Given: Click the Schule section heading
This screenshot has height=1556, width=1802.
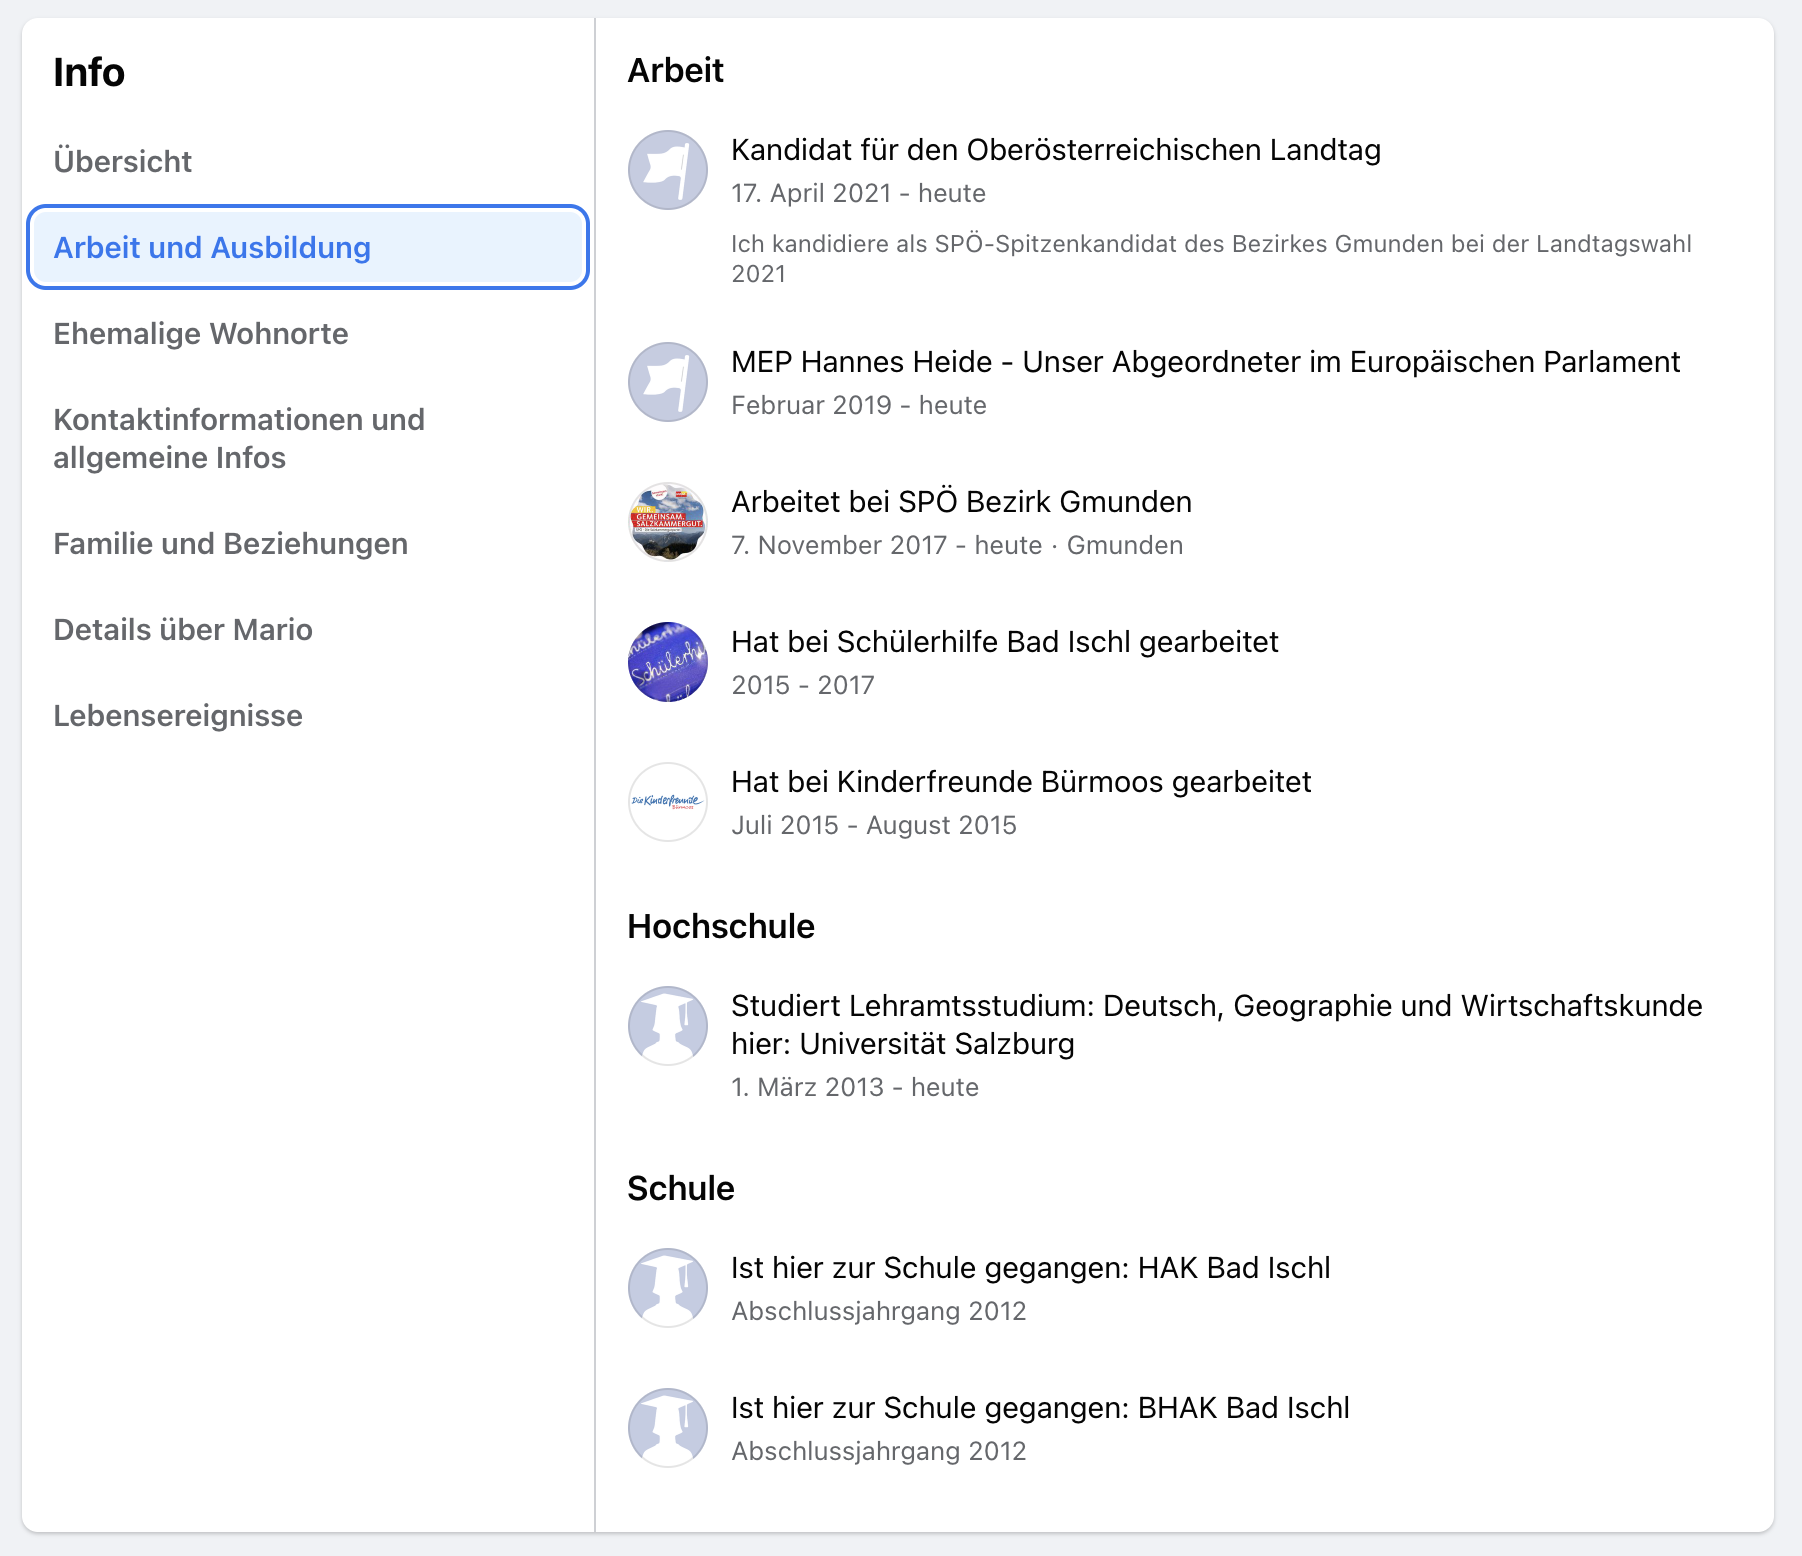Looking at the screenshot, I should tap(681, 1189).
